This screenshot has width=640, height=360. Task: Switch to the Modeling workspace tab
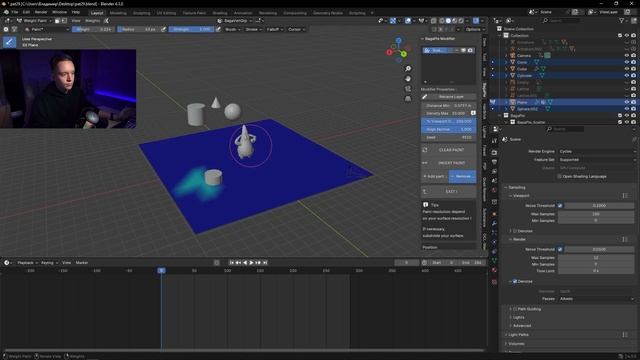[x=118, y=13]
